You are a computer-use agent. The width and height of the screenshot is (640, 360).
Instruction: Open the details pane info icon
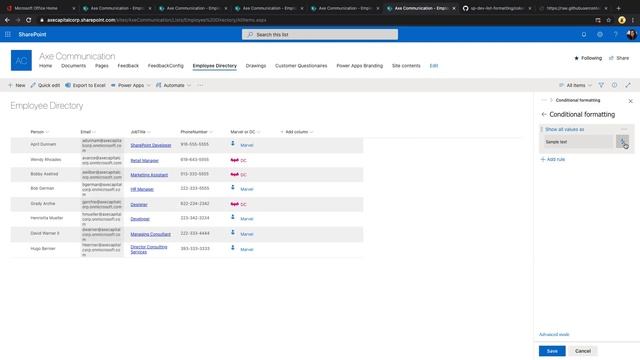pyautogui.click(x=614, y=85)
